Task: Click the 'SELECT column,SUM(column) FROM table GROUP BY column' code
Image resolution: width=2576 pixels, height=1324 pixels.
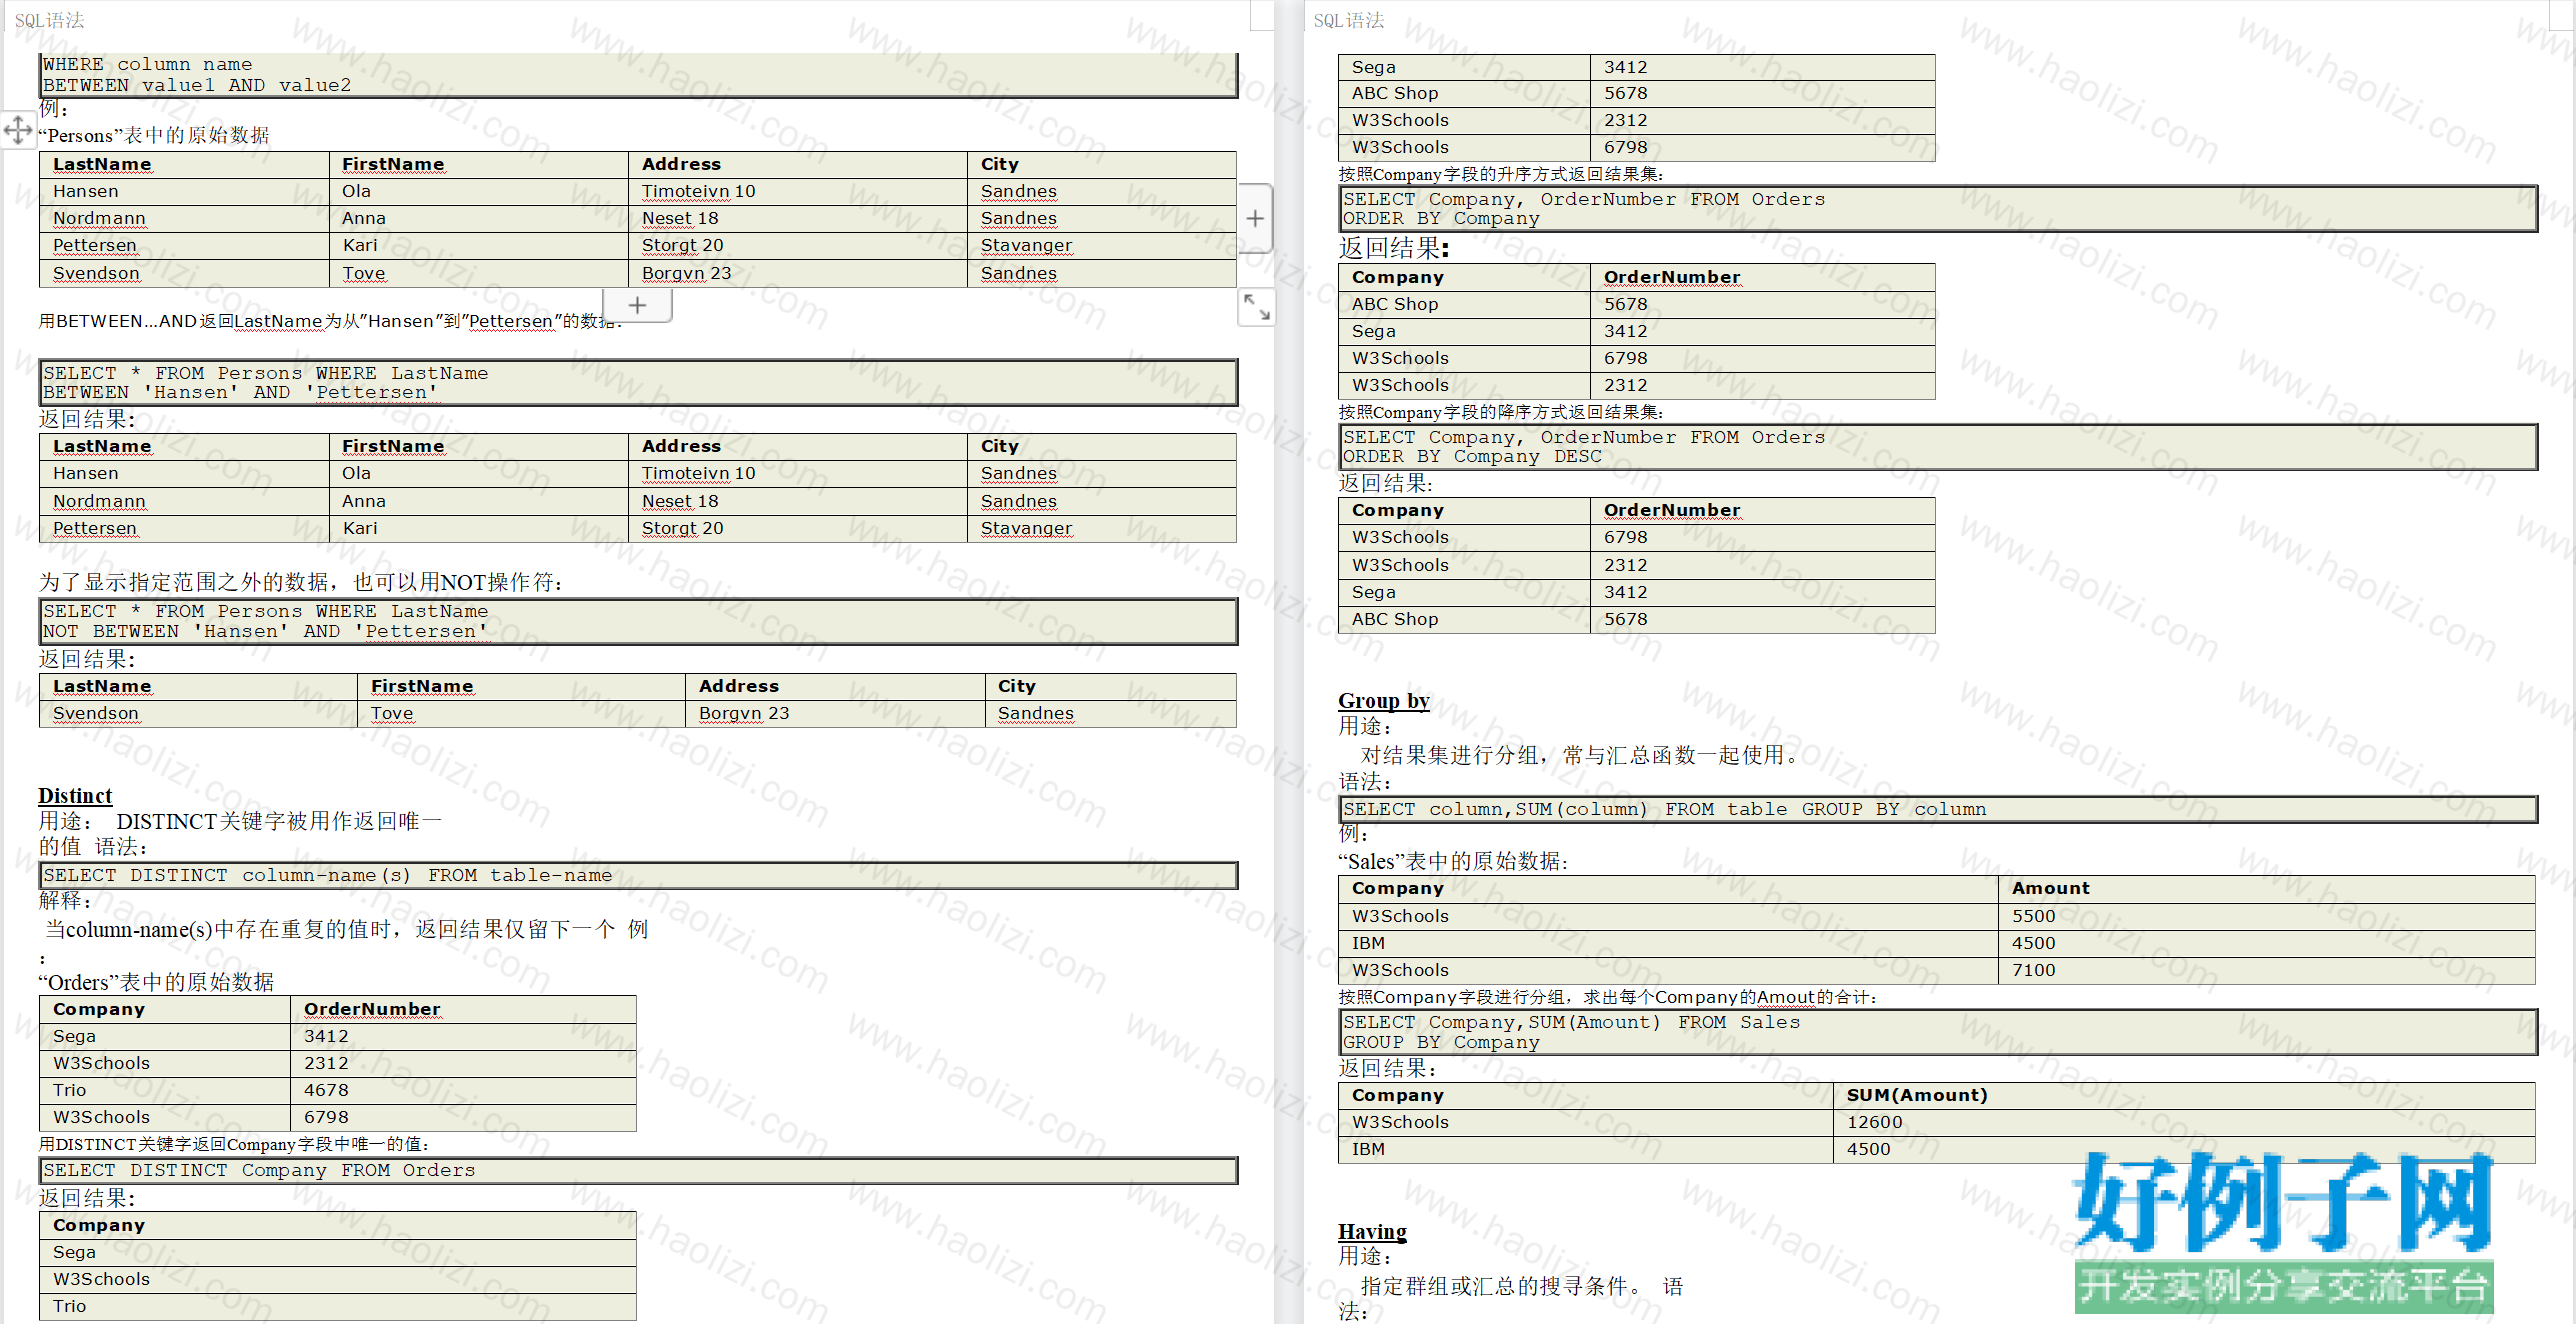Action: point(1664,810)
